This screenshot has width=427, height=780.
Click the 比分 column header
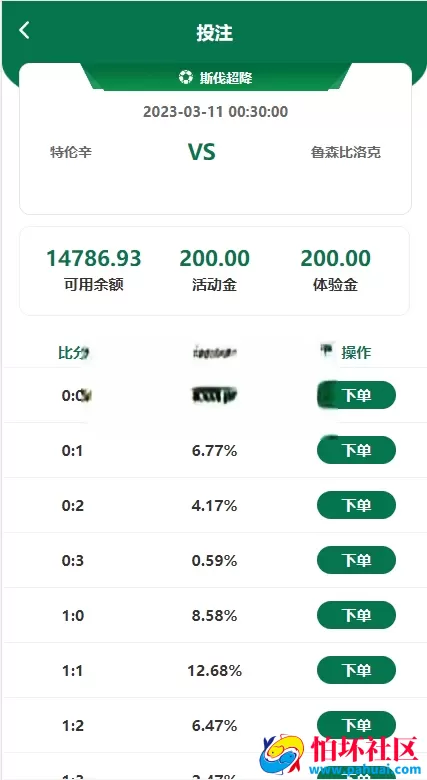(73, 353)
